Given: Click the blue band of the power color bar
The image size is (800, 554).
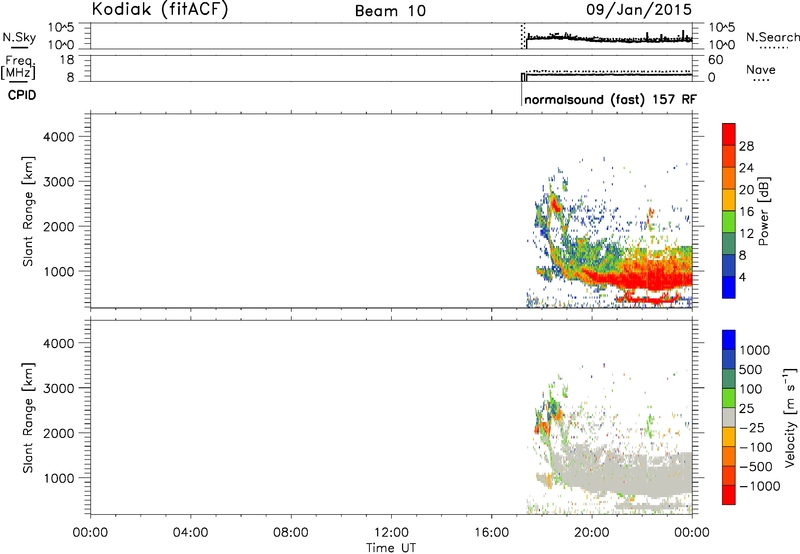Looking at the screenshot, I should (x=729, y=287).
